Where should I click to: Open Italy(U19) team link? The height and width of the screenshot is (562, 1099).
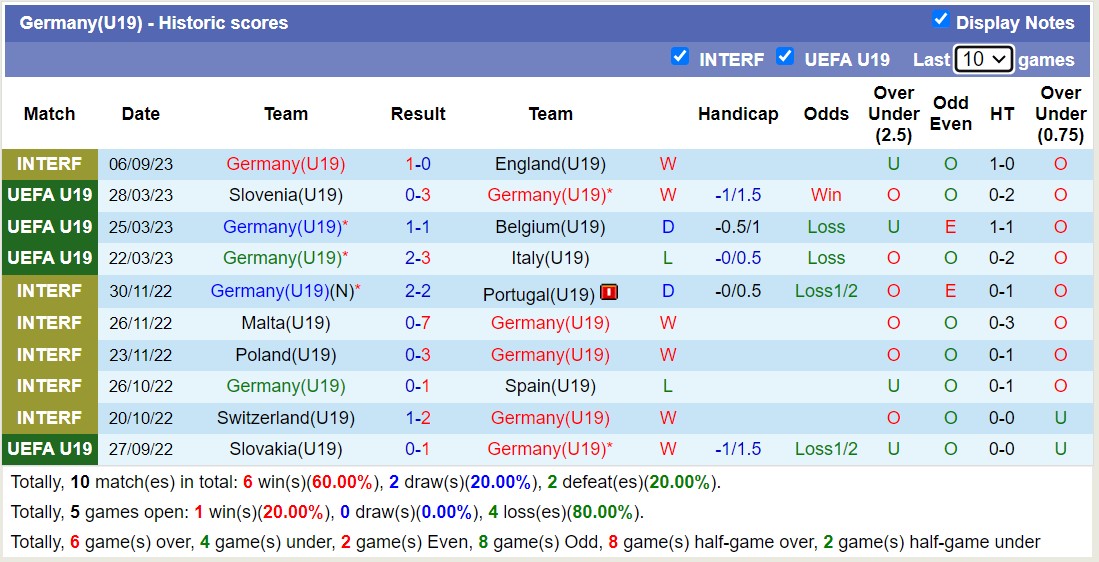coord(550,258)
